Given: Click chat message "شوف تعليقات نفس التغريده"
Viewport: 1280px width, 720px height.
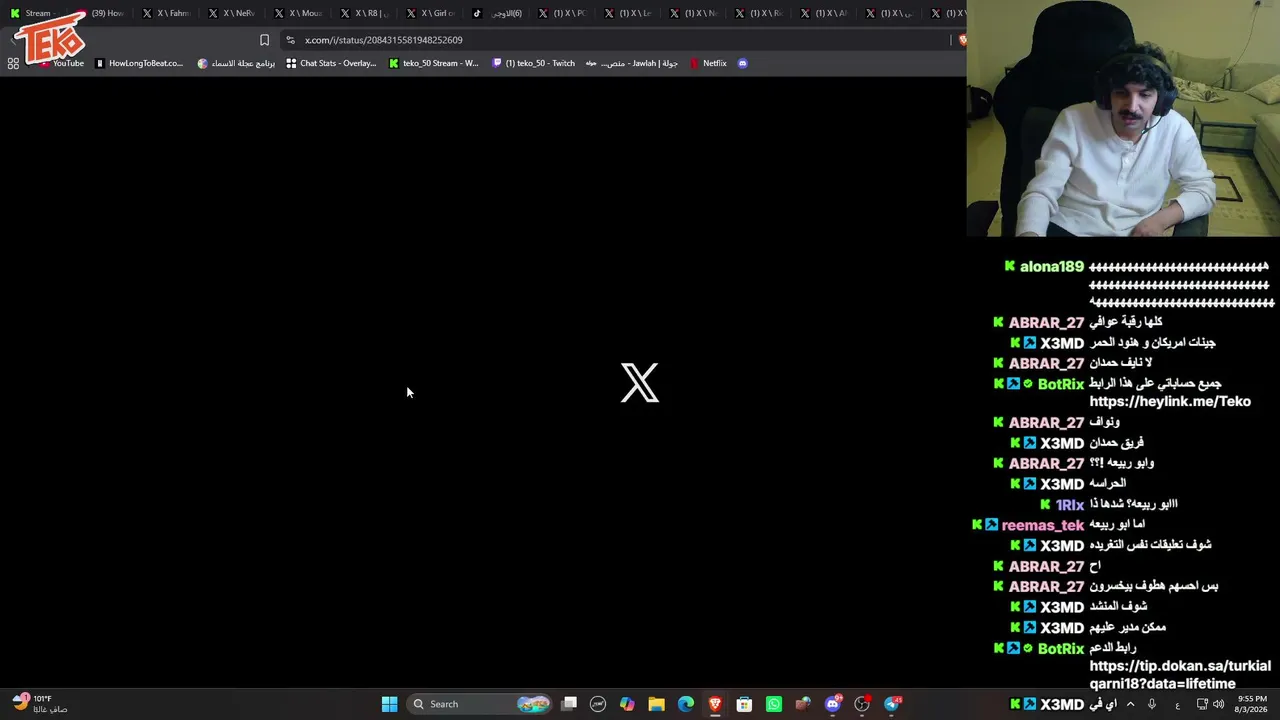Looking at the screenshot, I should tap(1150, 545).
